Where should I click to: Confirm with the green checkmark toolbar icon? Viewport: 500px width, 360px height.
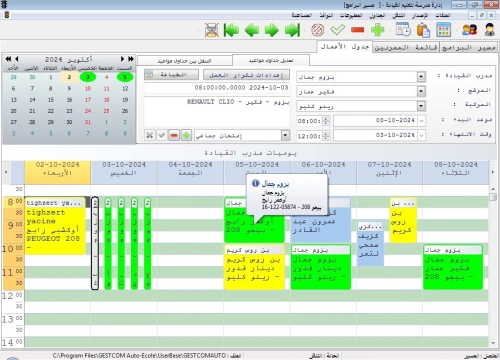coord(337,30)
